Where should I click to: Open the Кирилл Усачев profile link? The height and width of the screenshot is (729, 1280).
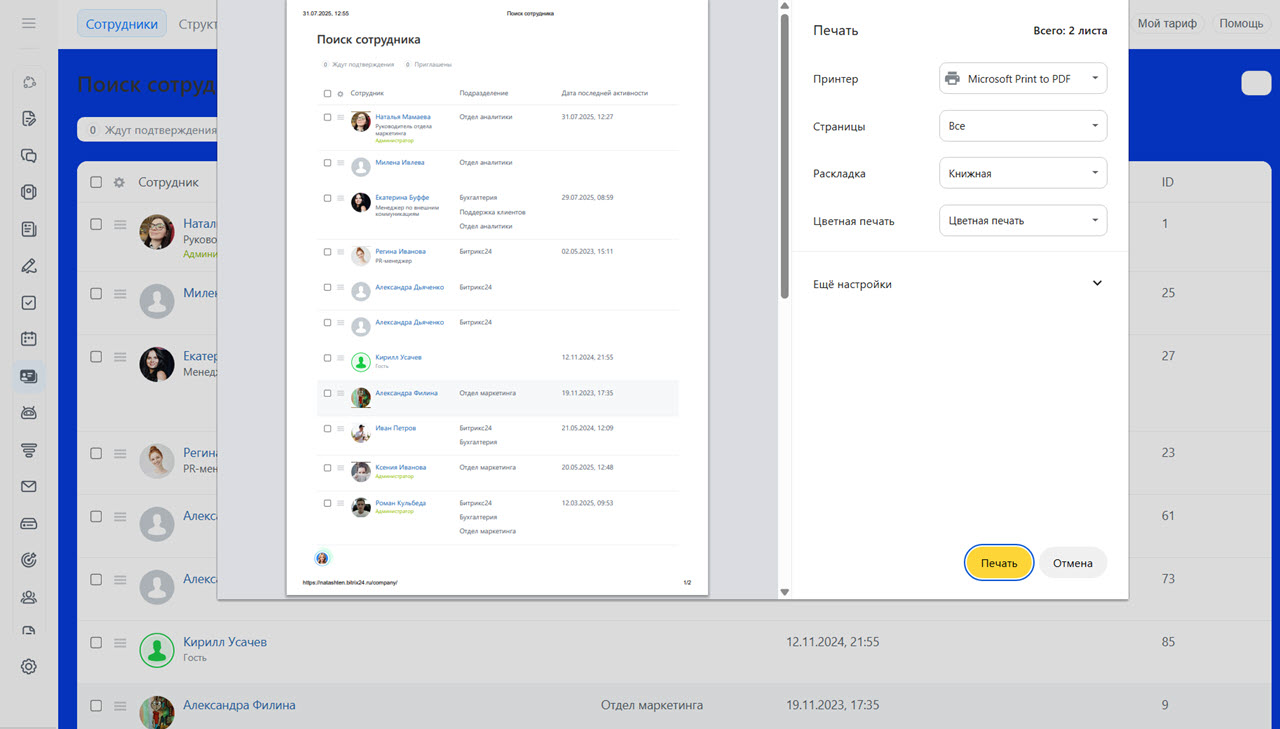[225, 642]
